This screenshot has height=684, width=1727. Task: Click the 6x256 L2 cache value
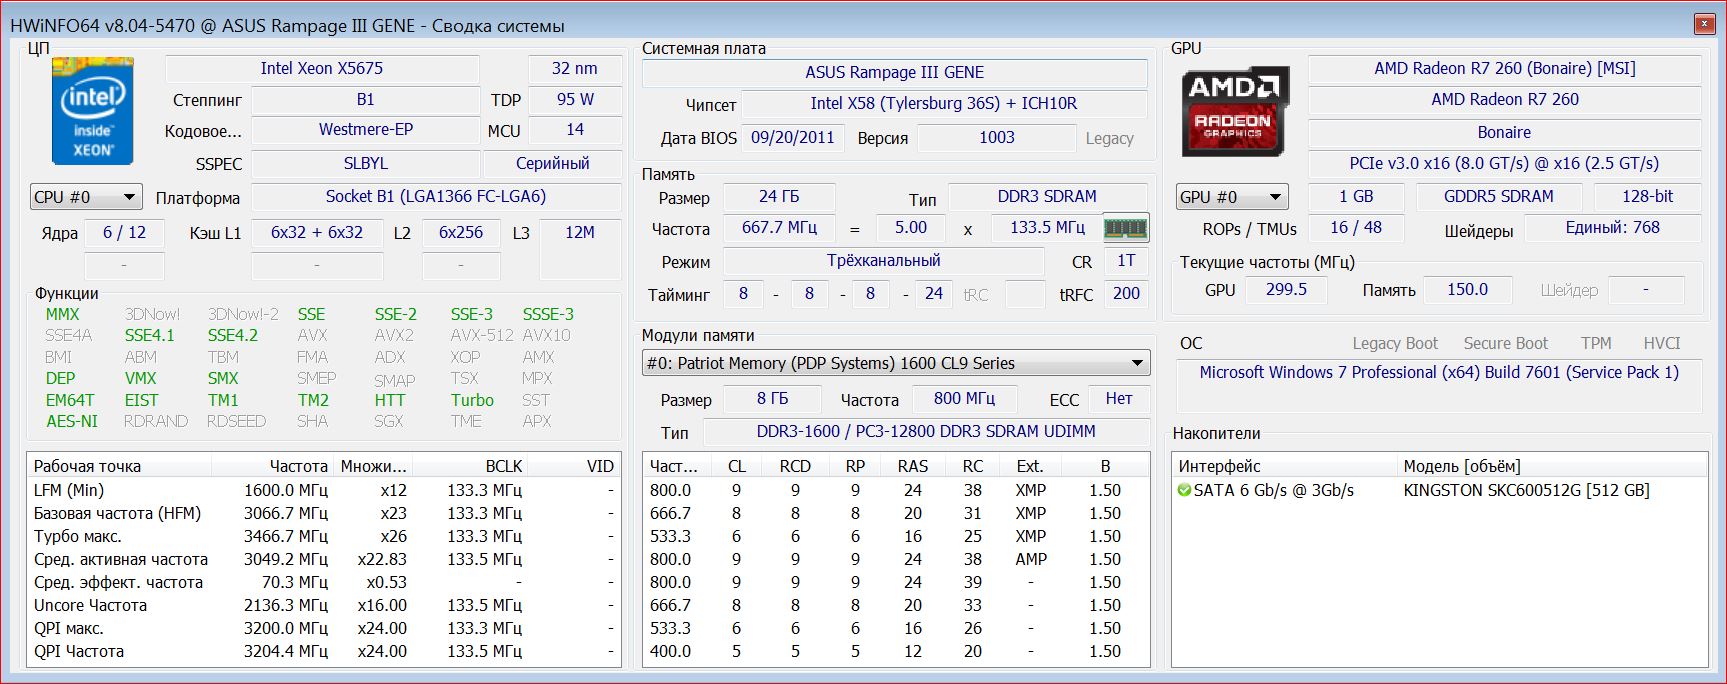461,232
